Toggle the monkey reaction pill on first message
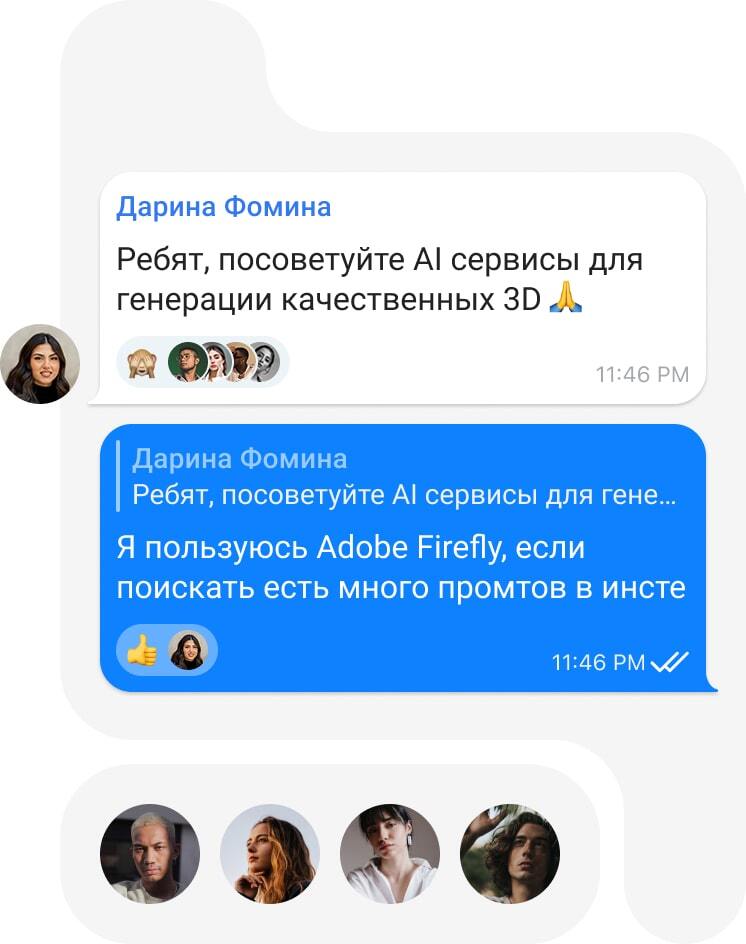Screen dimensions: 746x944 pos(203,362)
